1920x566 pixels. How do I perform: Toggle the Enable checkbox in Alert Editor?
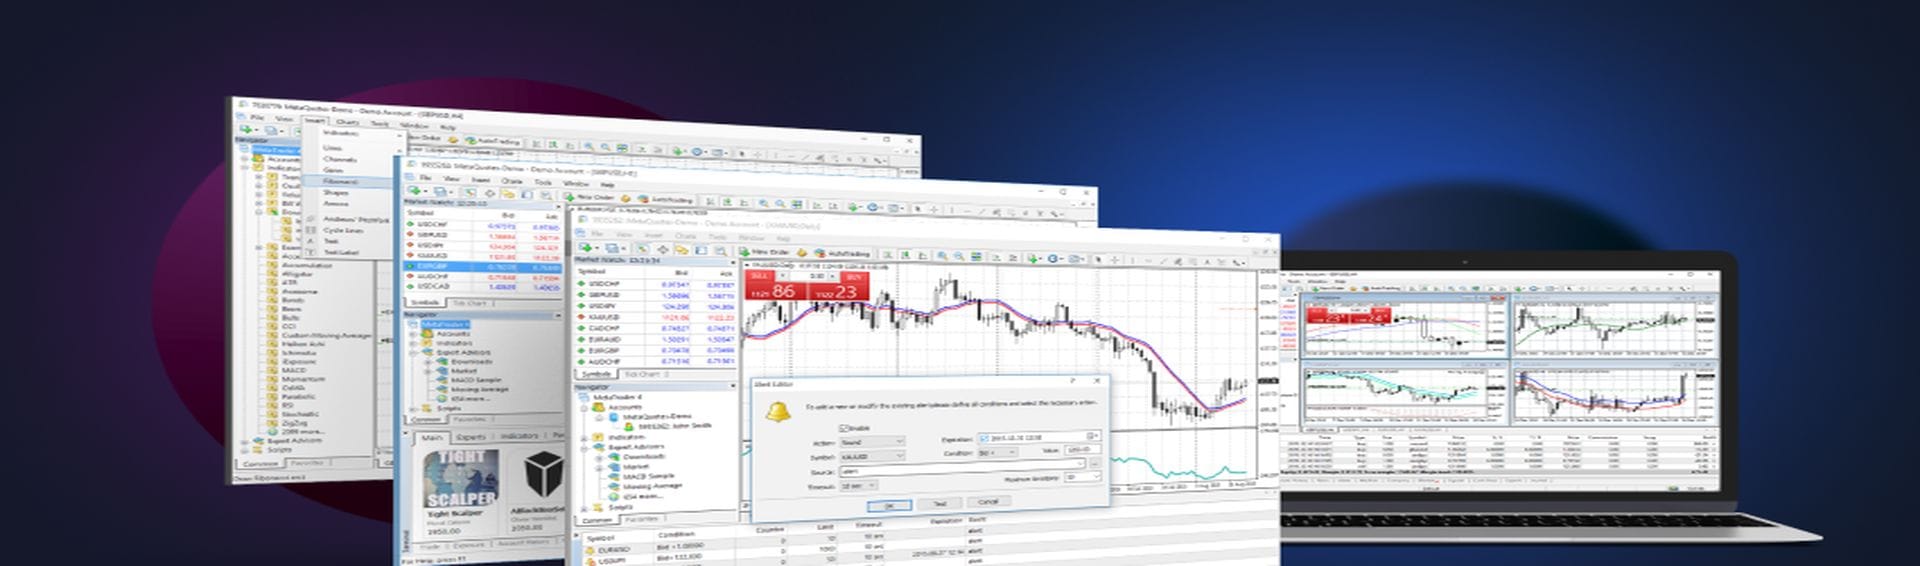coord(843,427)
